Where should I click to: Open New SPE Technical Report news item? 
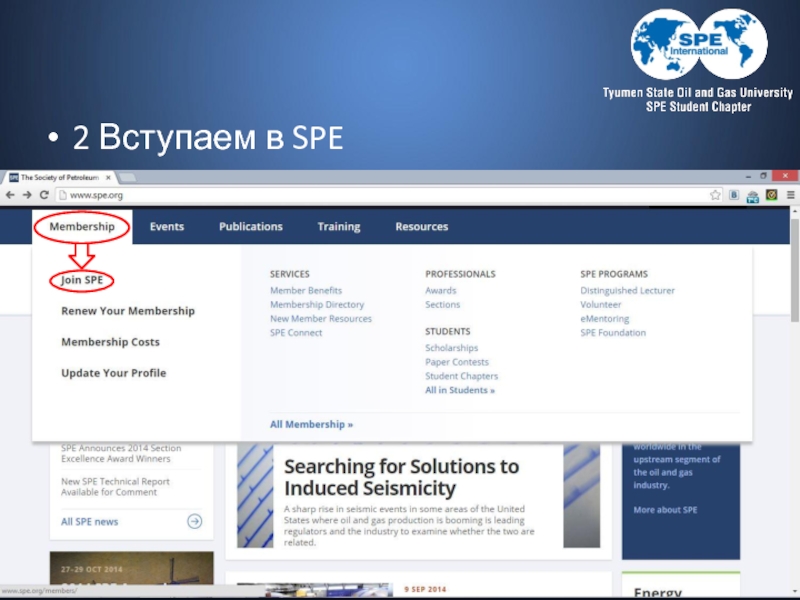(115, 487)
